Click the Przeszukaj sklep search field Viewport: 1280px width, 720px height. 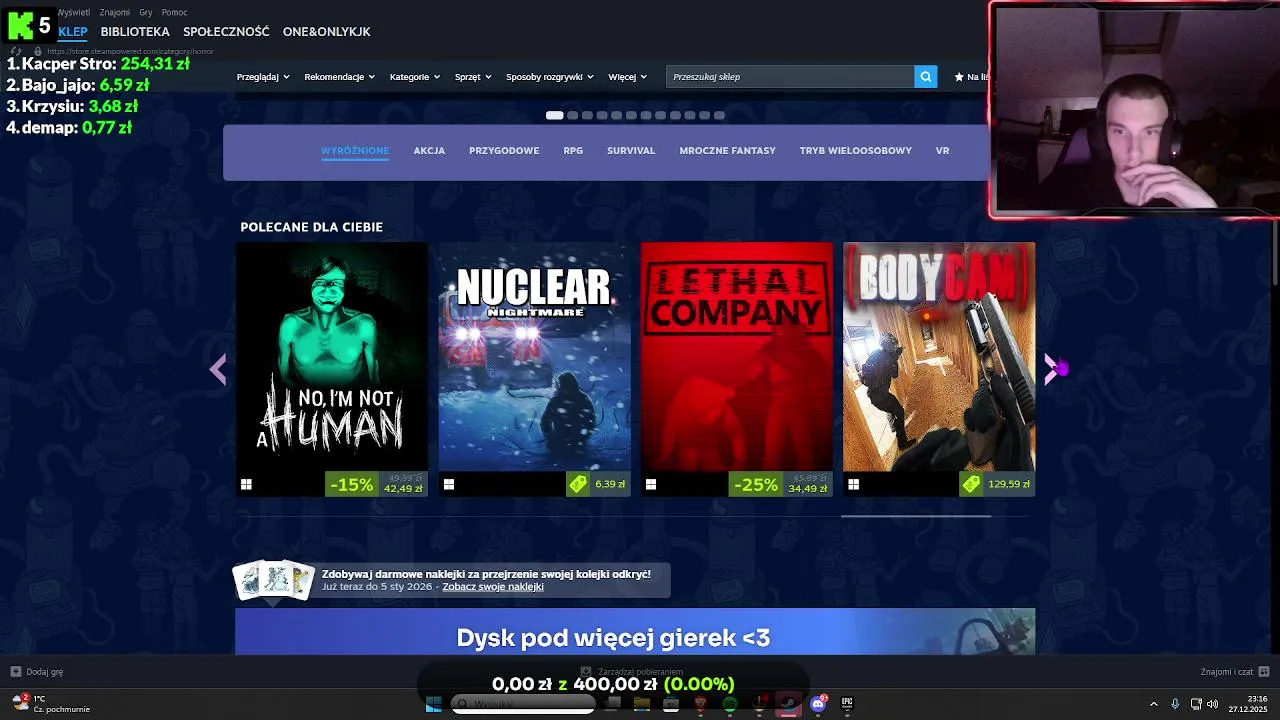click(x=790, y=76)
